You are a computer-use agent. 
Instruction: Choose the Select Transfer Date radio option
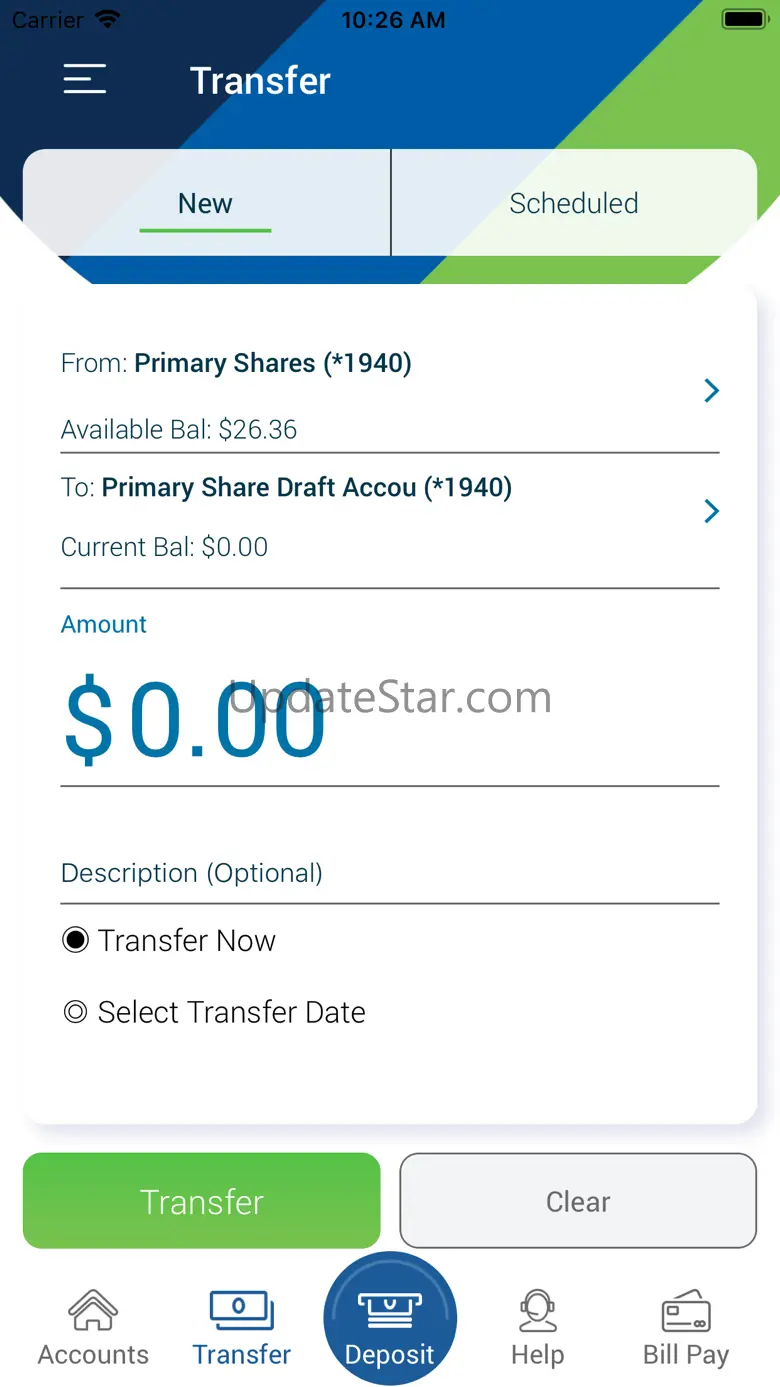76,1012
